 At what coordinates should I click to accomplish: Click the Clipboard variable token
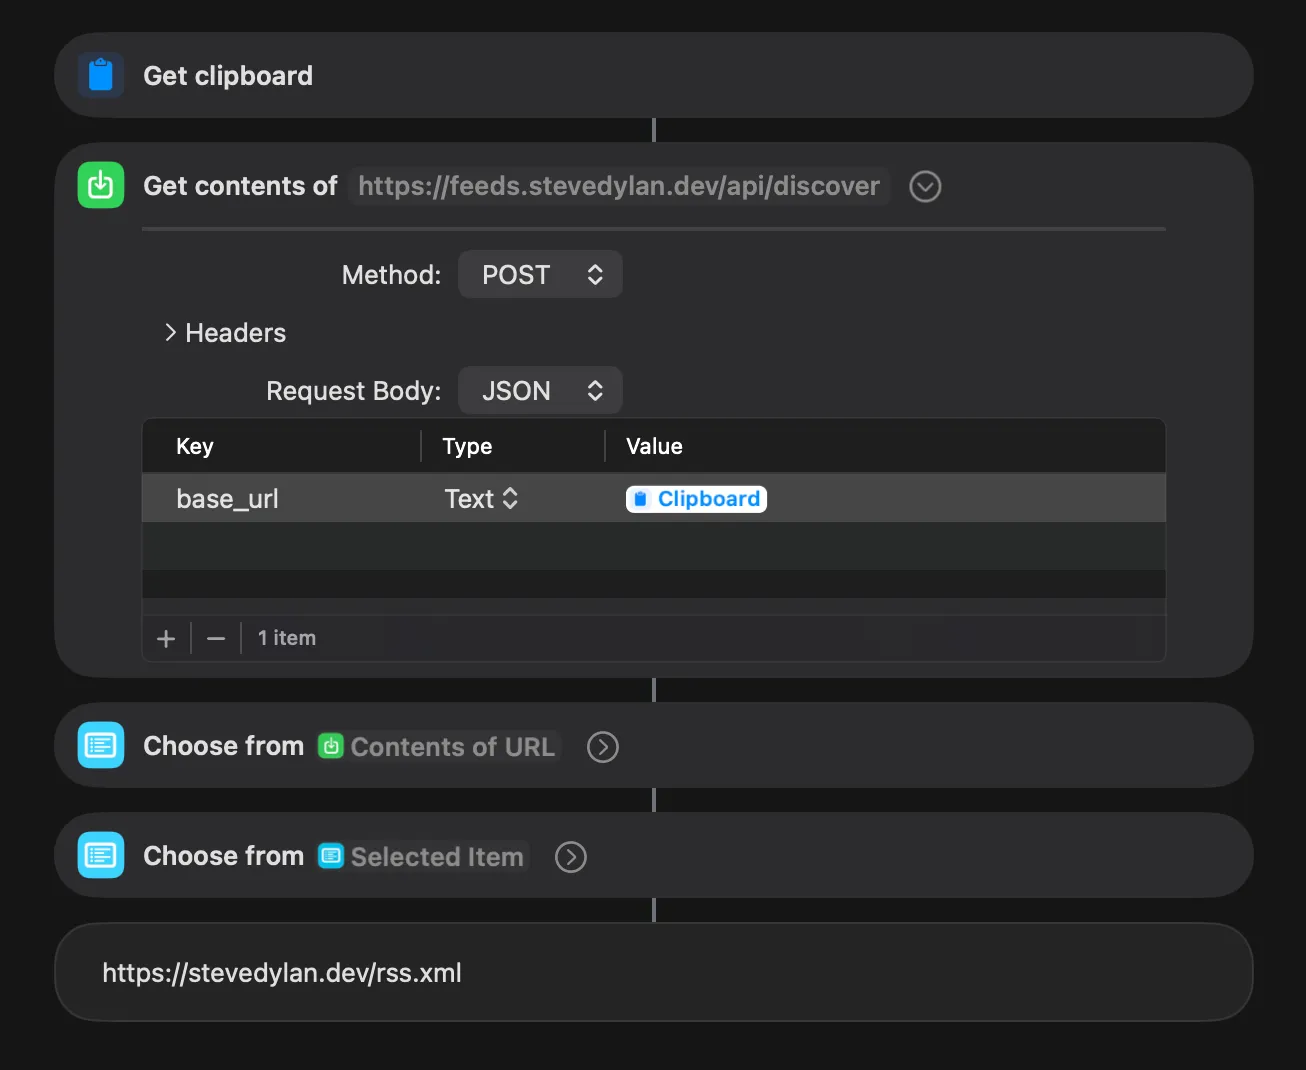coord(696,499)
